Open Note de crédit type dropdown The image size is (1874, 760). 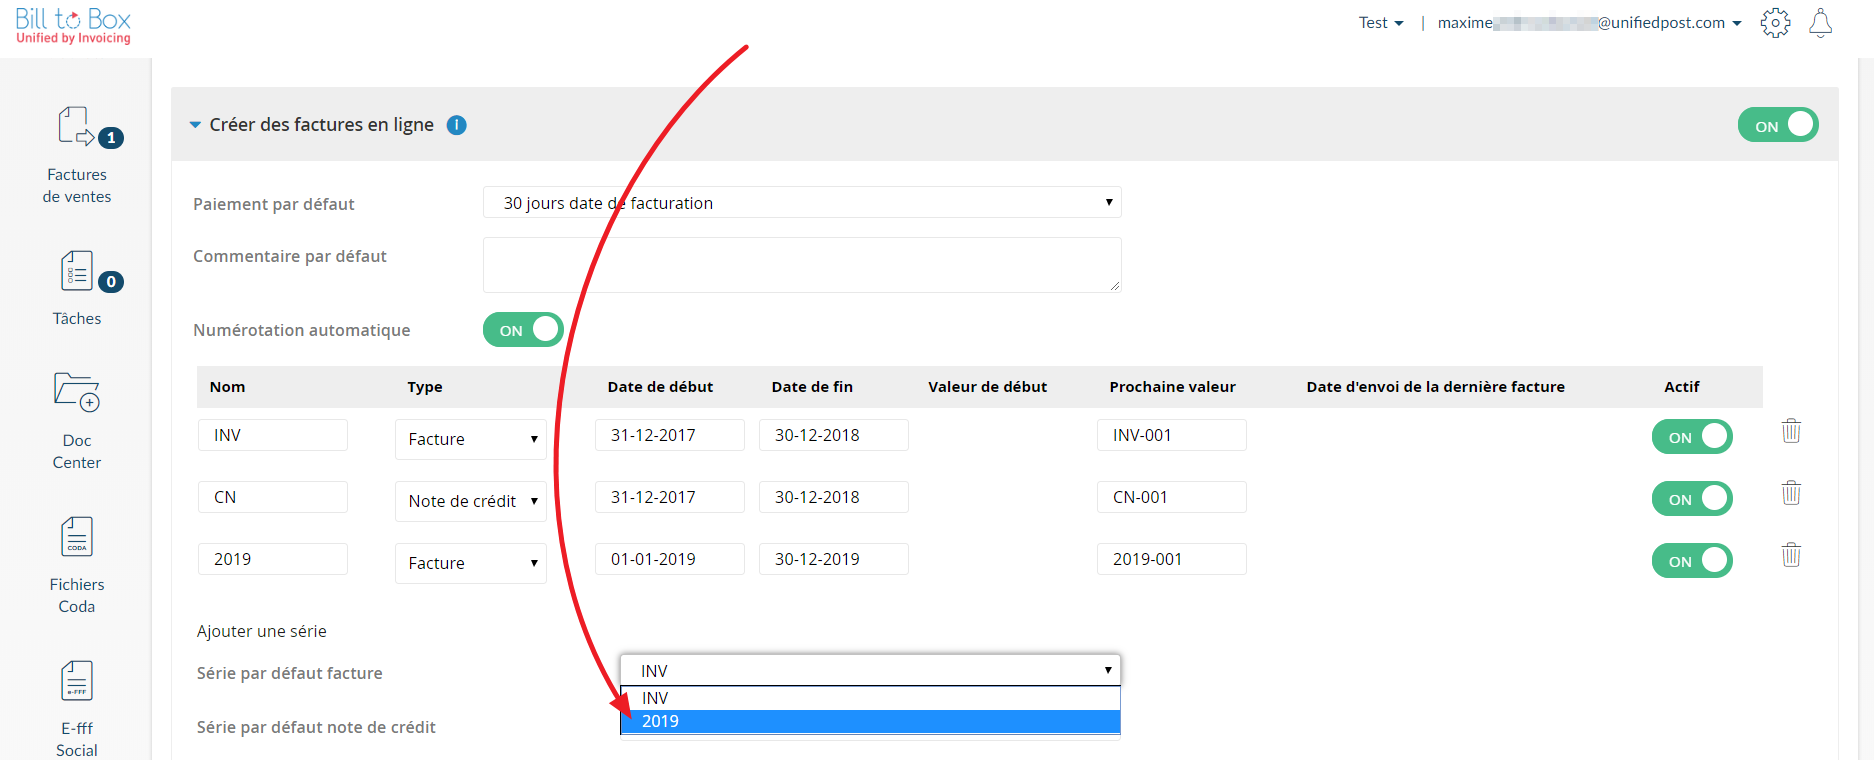tap(471, 501)
